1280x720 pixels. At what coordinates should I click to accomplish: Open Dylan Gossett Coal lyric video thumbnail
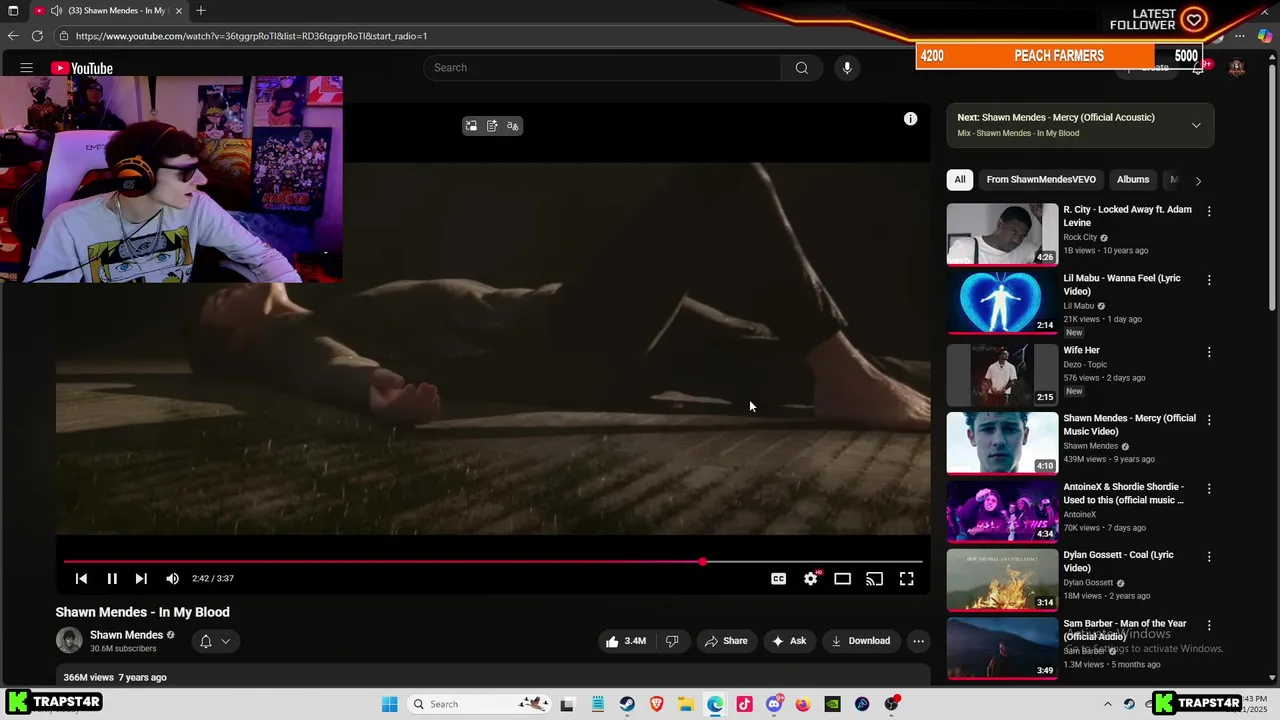(x=1002, y=579)
